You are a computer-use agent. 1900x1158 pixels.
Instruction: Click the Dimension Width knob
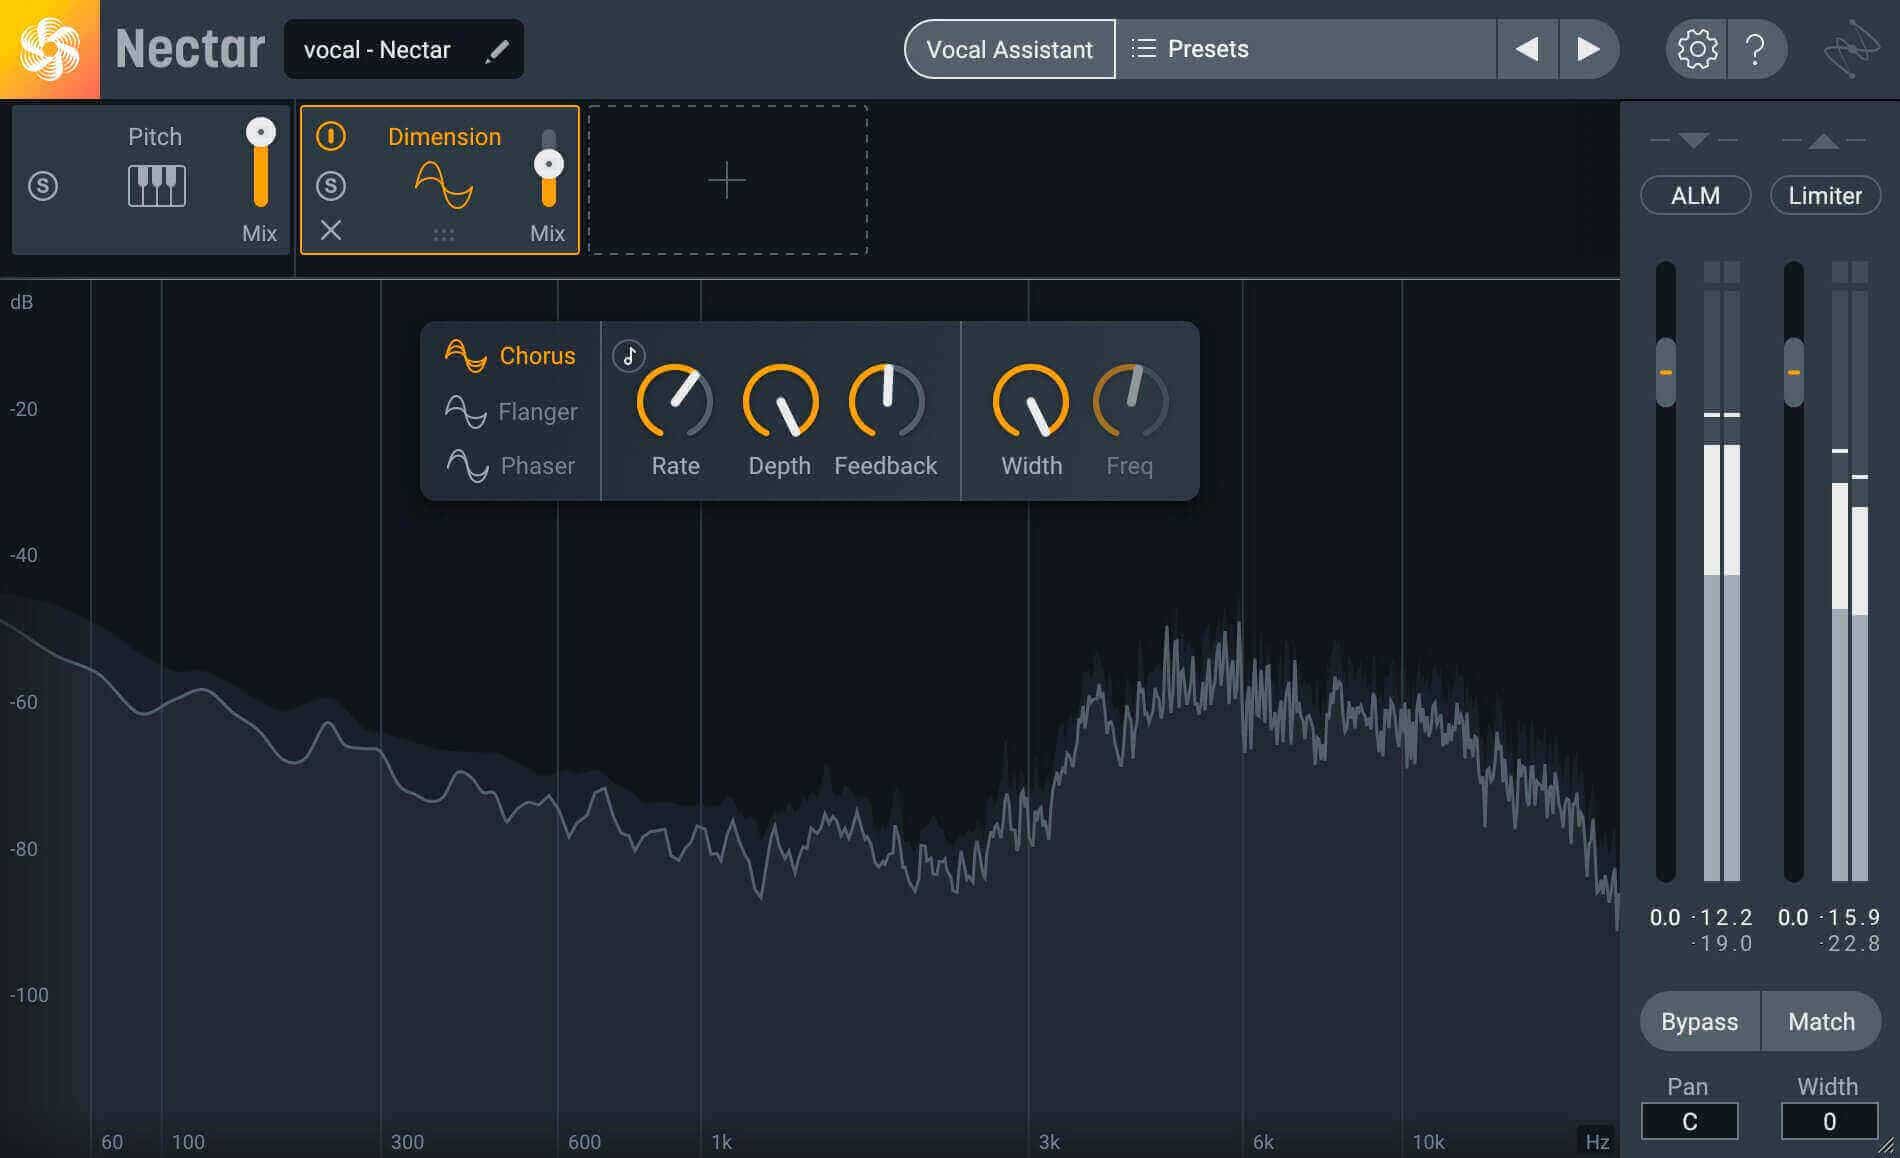tap(1031, 402)
